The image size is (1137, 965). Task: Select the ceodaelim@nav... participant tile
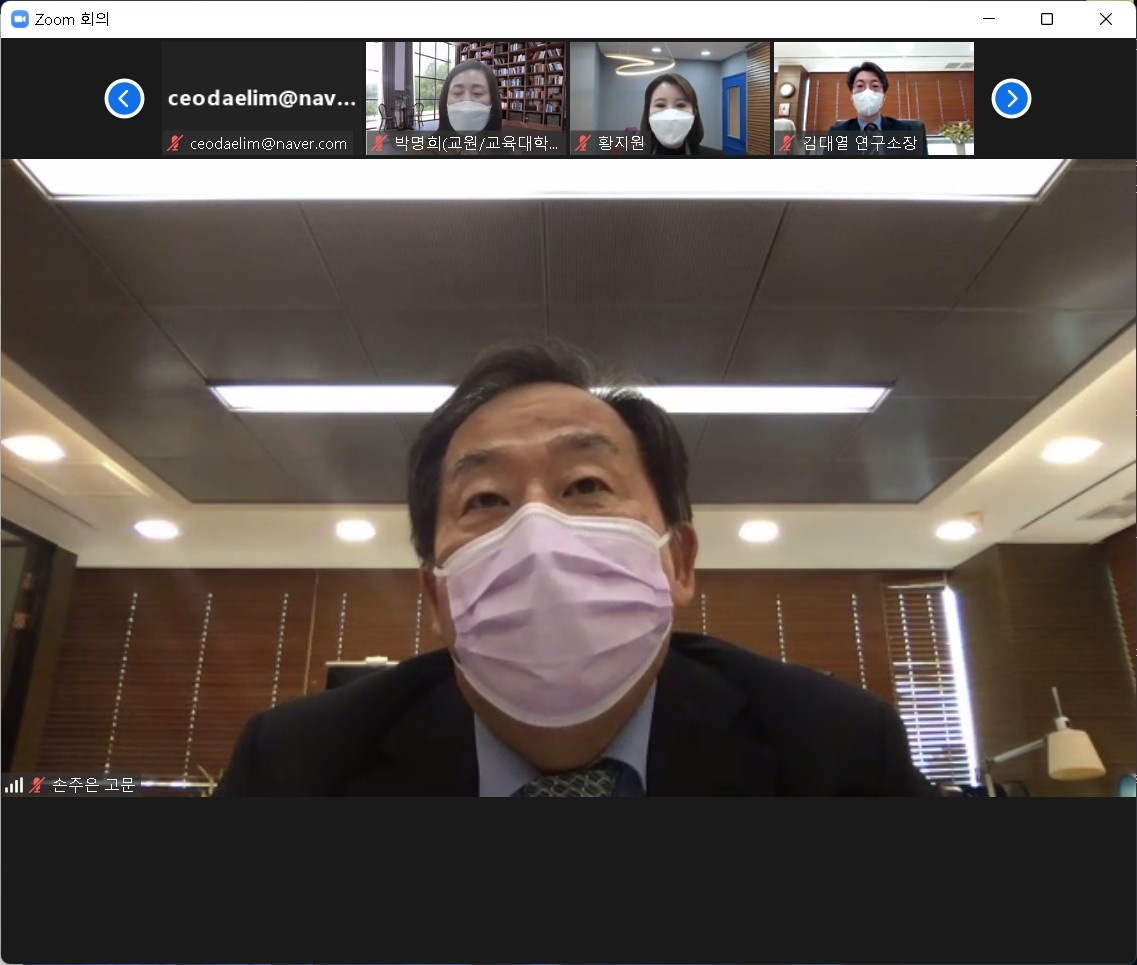coord(262,98)
